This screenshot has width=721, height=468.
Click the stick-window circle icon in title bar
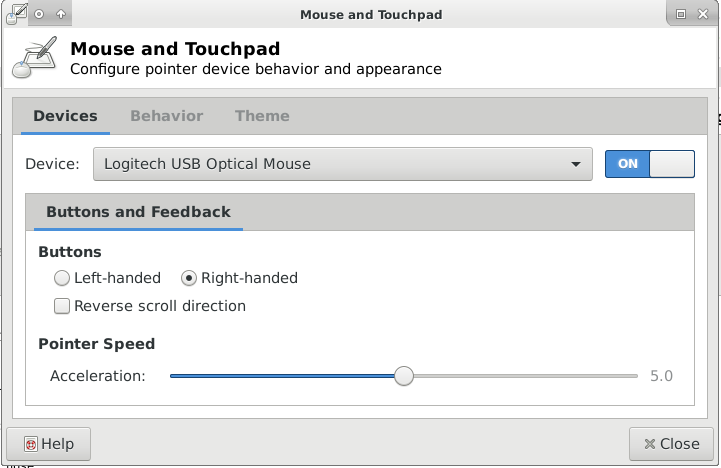click(x=39, y=14)
